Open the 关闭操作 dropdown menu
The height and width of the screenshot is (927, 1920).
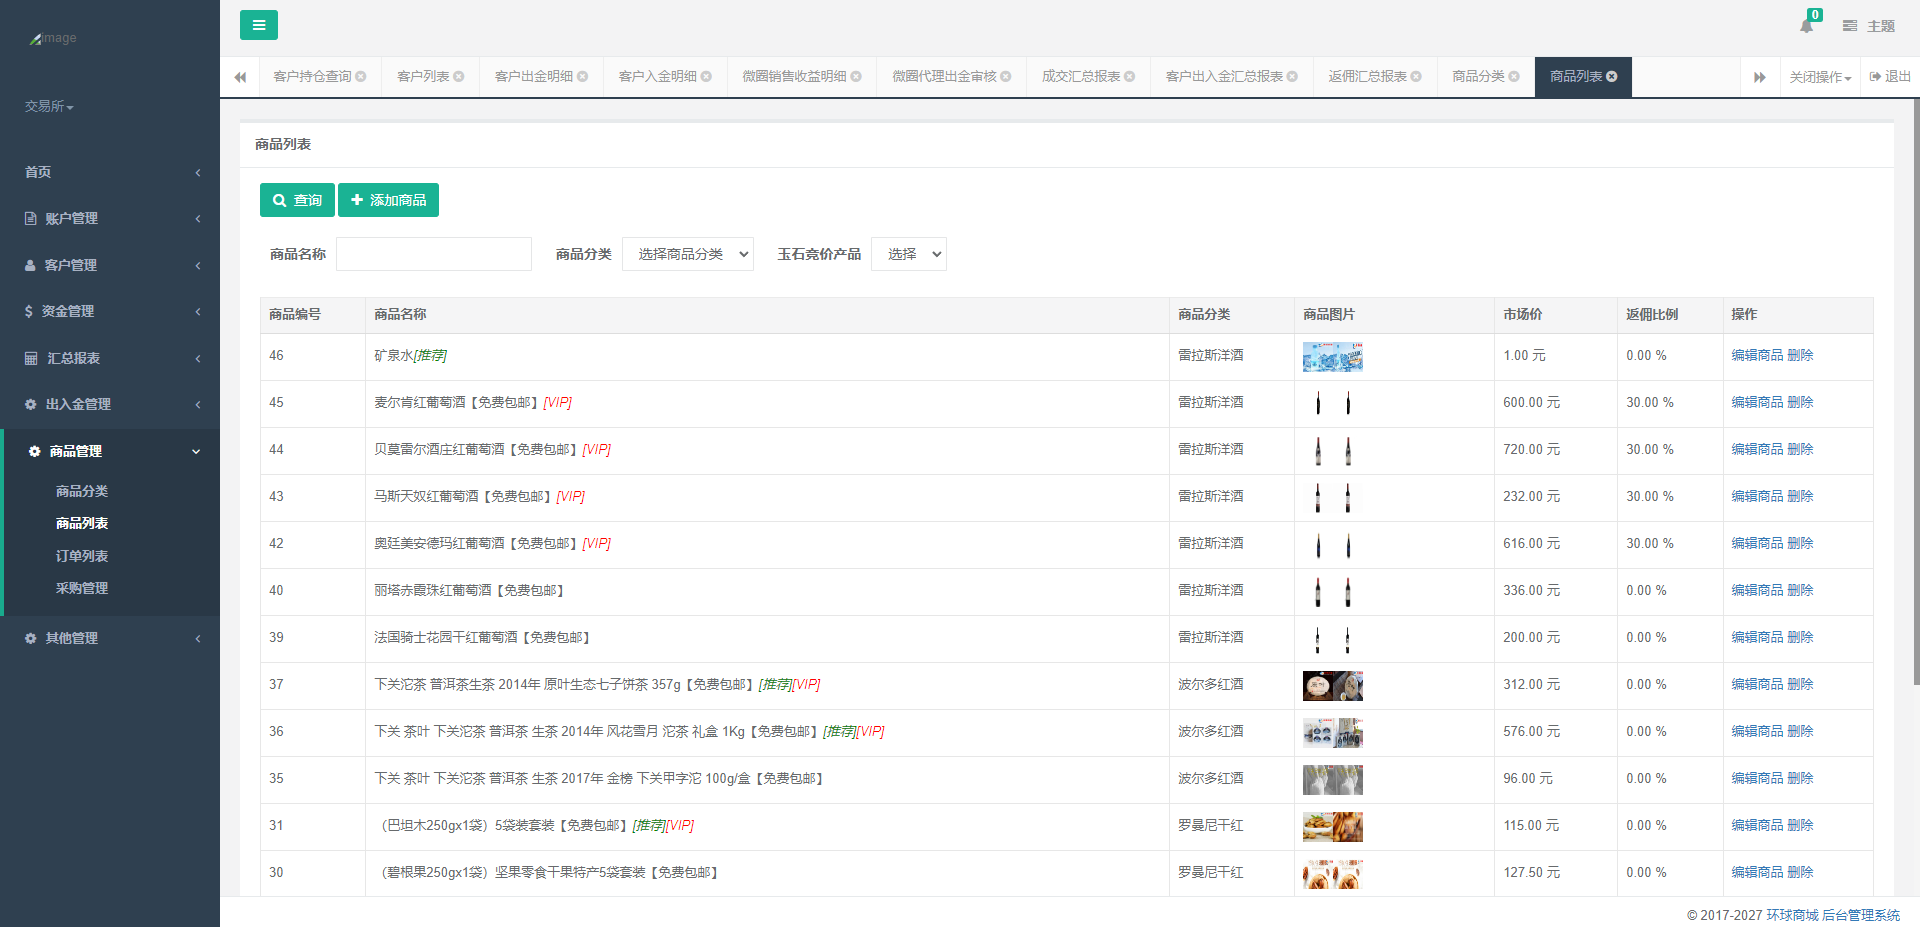pos(1820,77)
